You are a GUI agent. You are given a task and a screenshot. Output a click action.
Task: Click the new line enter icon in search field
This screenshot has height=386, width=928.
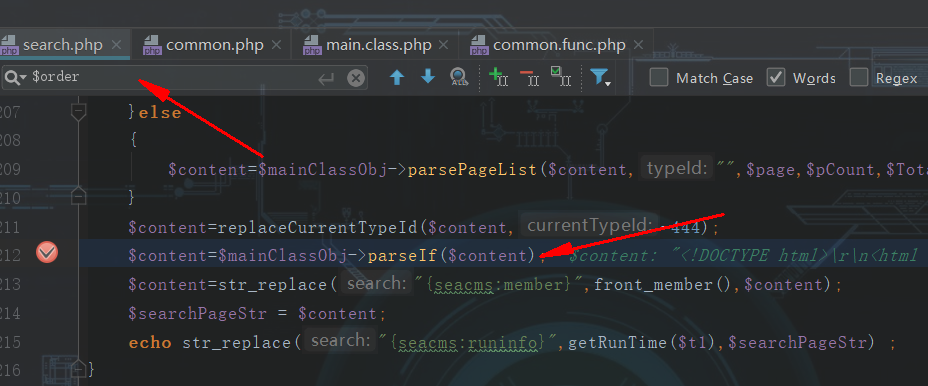pyautogui.click(x=326, y=78)
